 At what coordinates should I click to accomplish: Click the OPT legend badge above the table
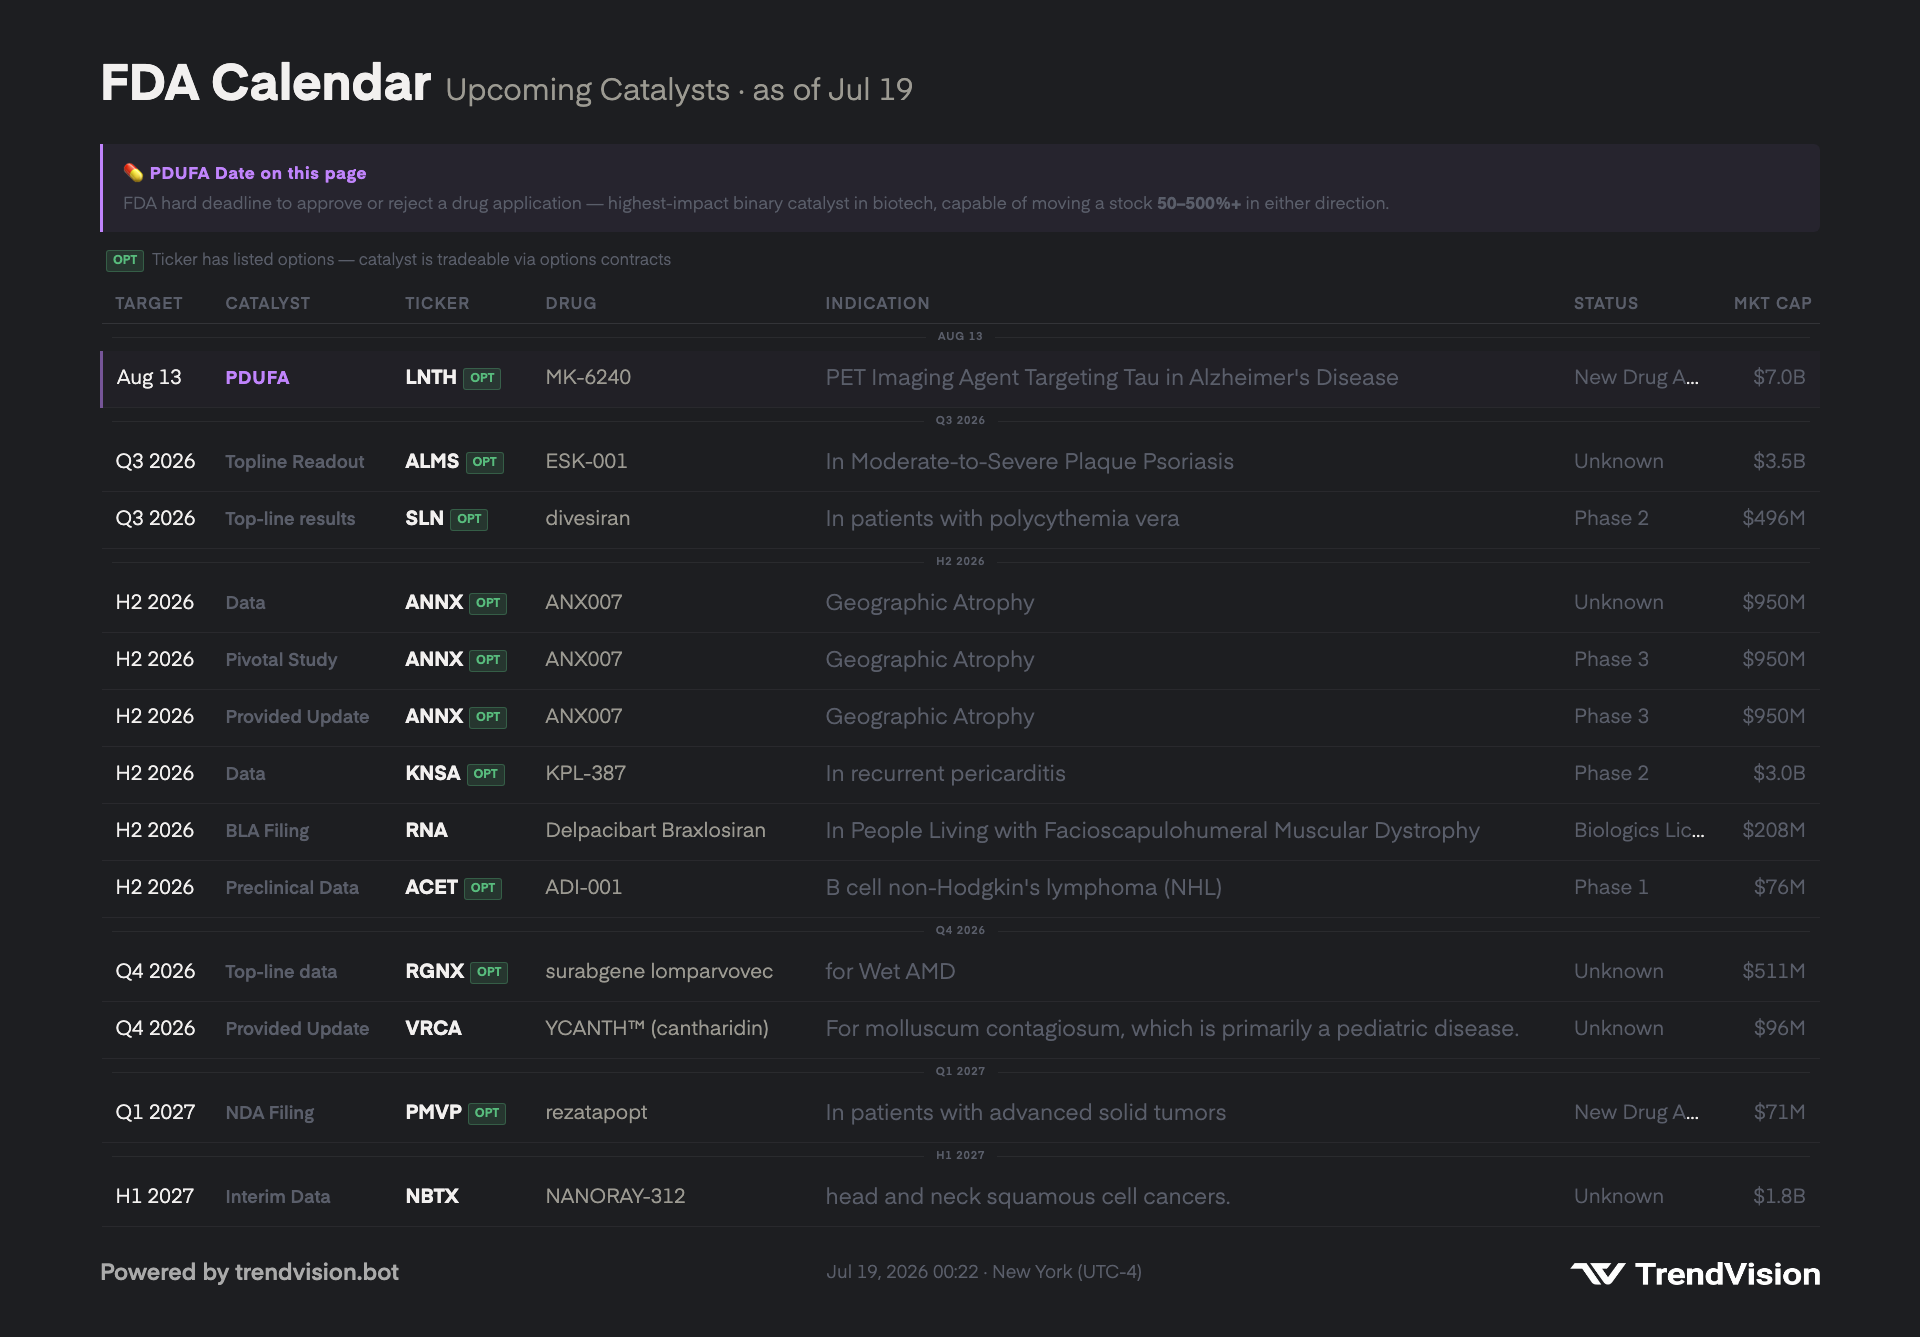click(125, 260)
